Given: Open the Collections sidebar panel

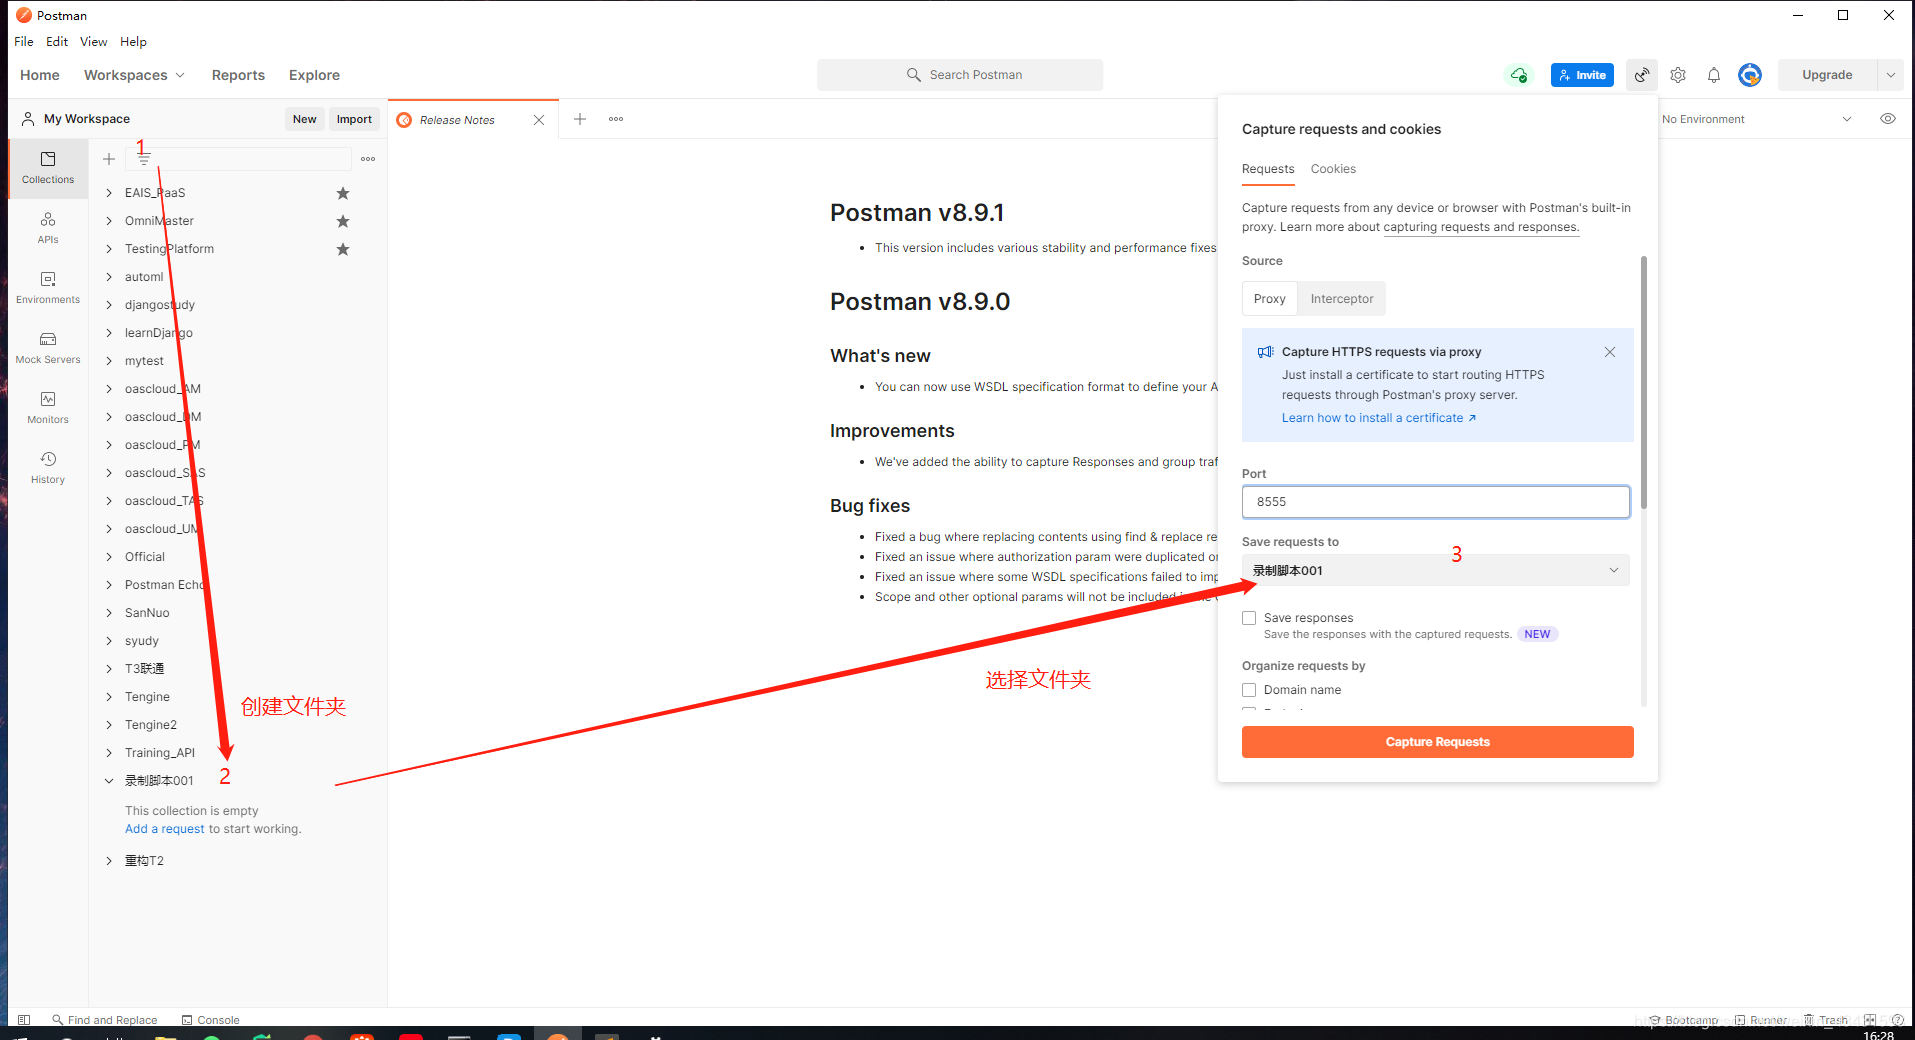Looking at the screenshot, I should click(48, 168).
